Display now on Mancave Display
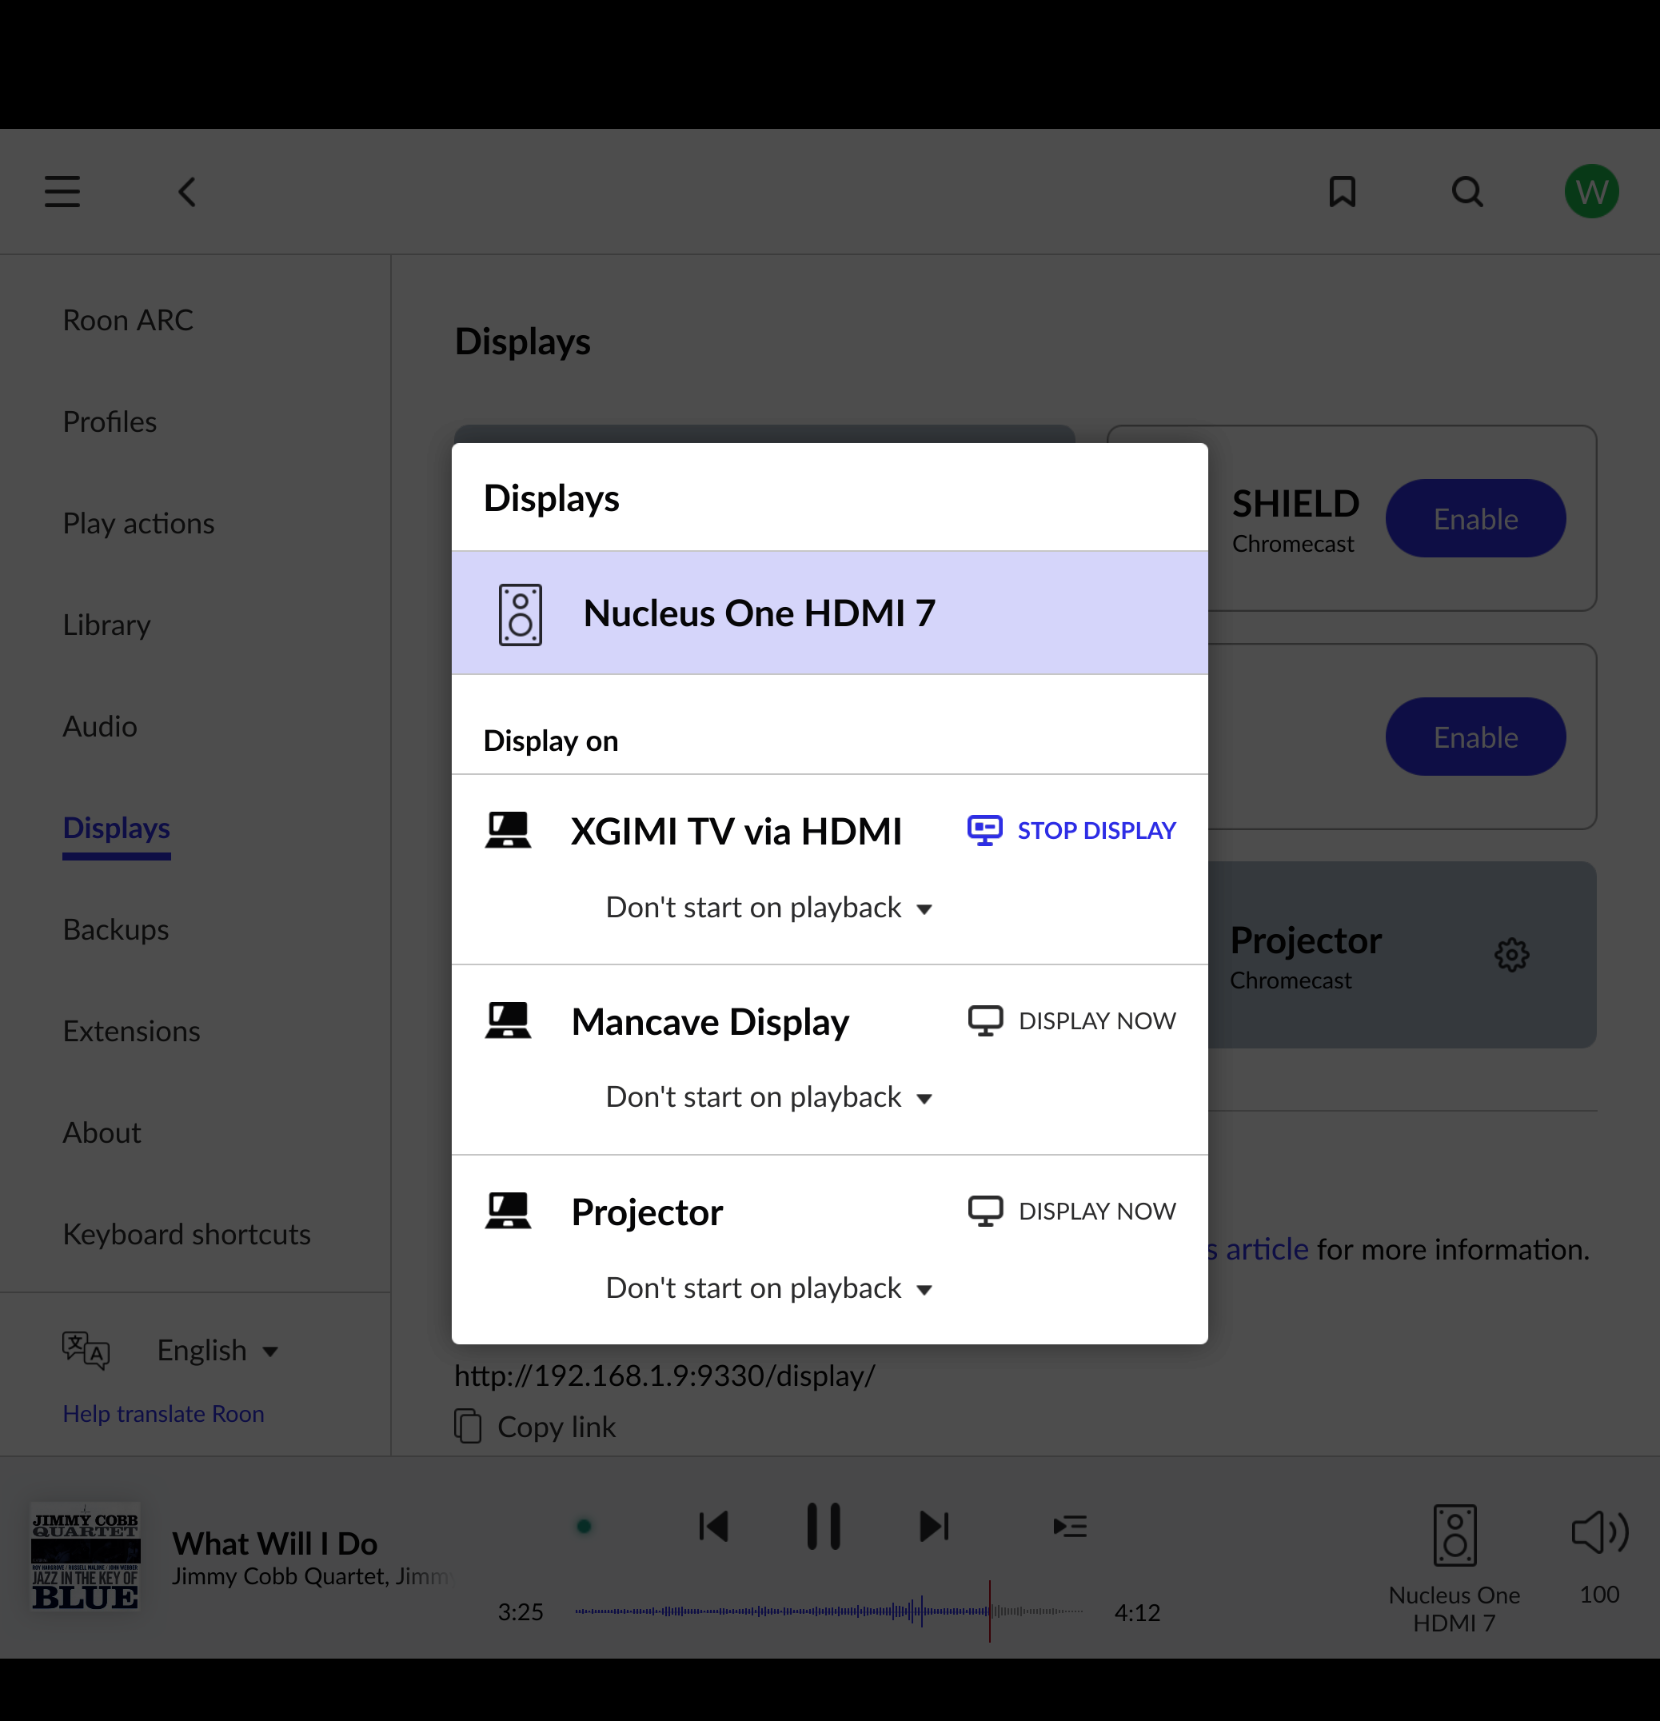This screenshot has height=1721, width=1660. click(x=1071, y=1021)
